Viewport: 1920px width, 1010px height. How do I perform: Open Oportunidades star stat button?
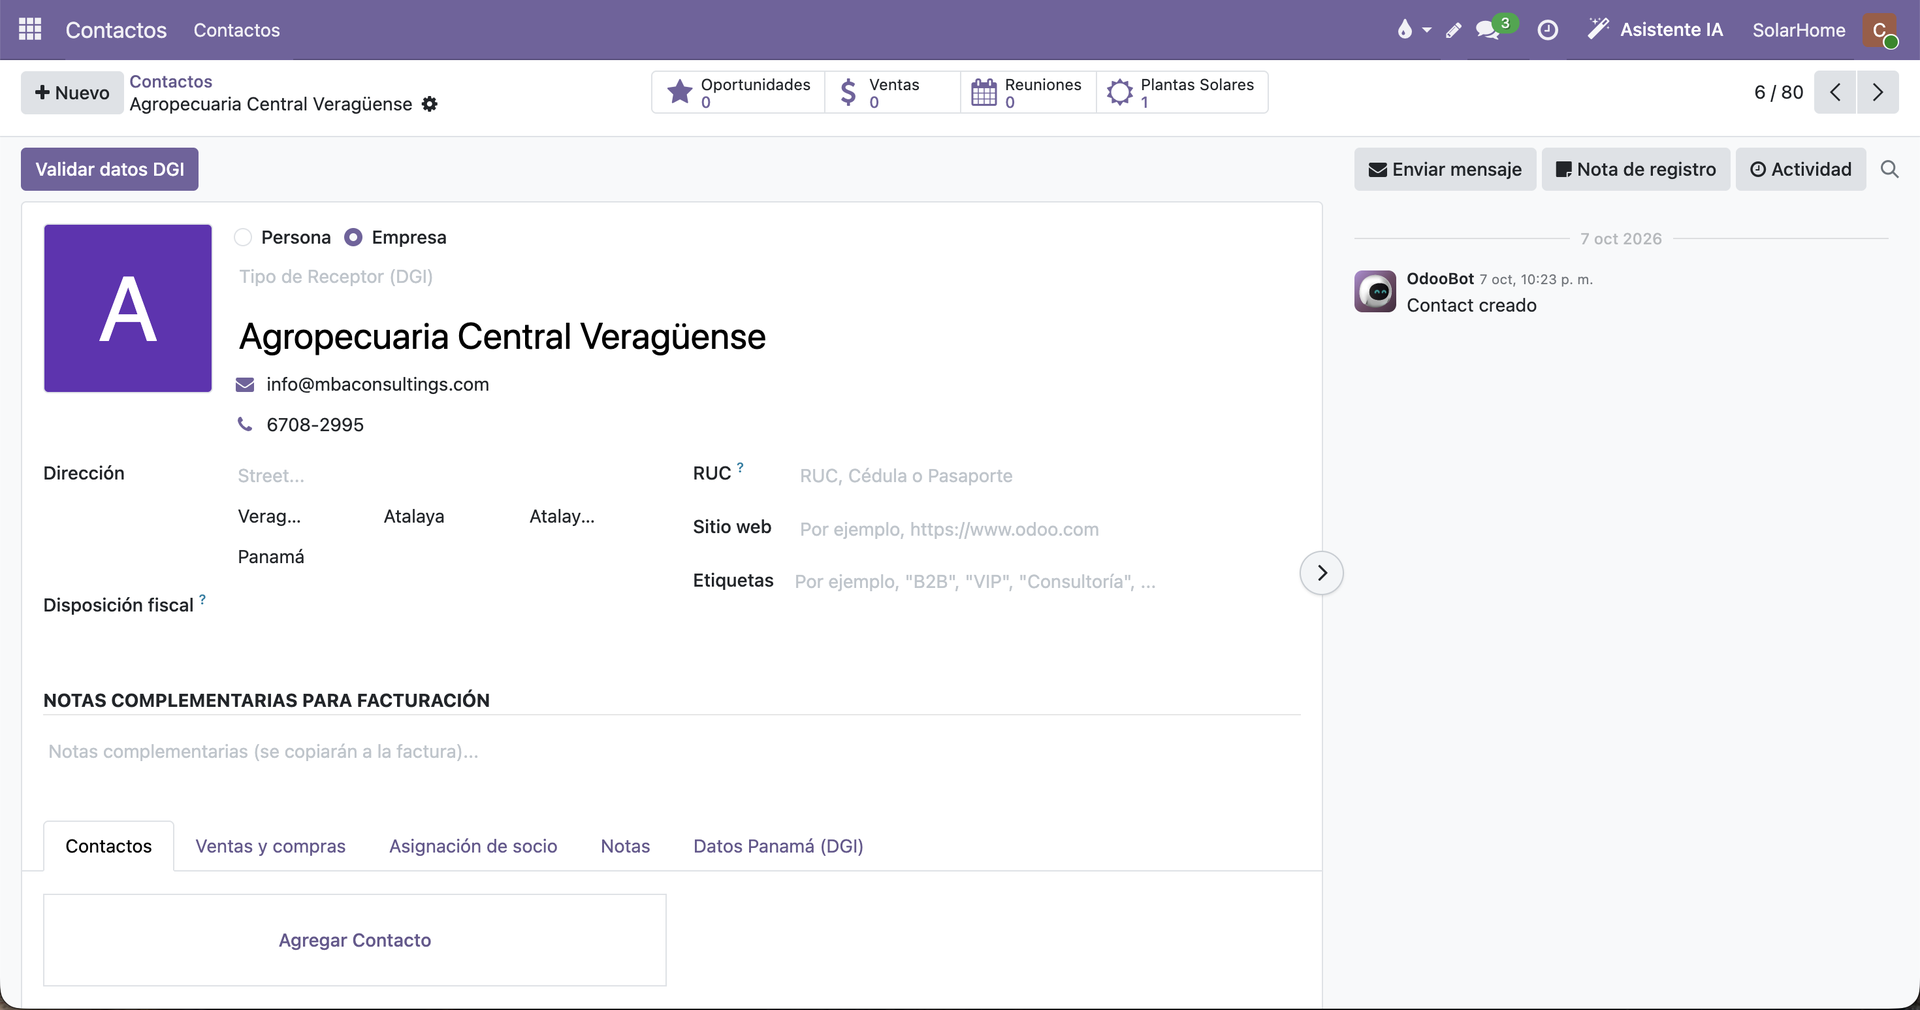tap(738, 92)
